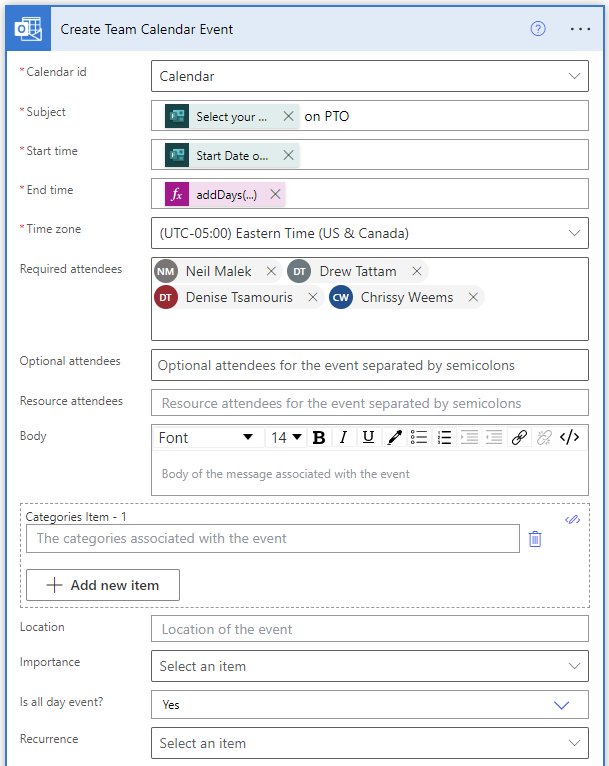Expand the Calendar id dropdown
Viewport: 609px width, 766px height.
(x=574, y=76)
